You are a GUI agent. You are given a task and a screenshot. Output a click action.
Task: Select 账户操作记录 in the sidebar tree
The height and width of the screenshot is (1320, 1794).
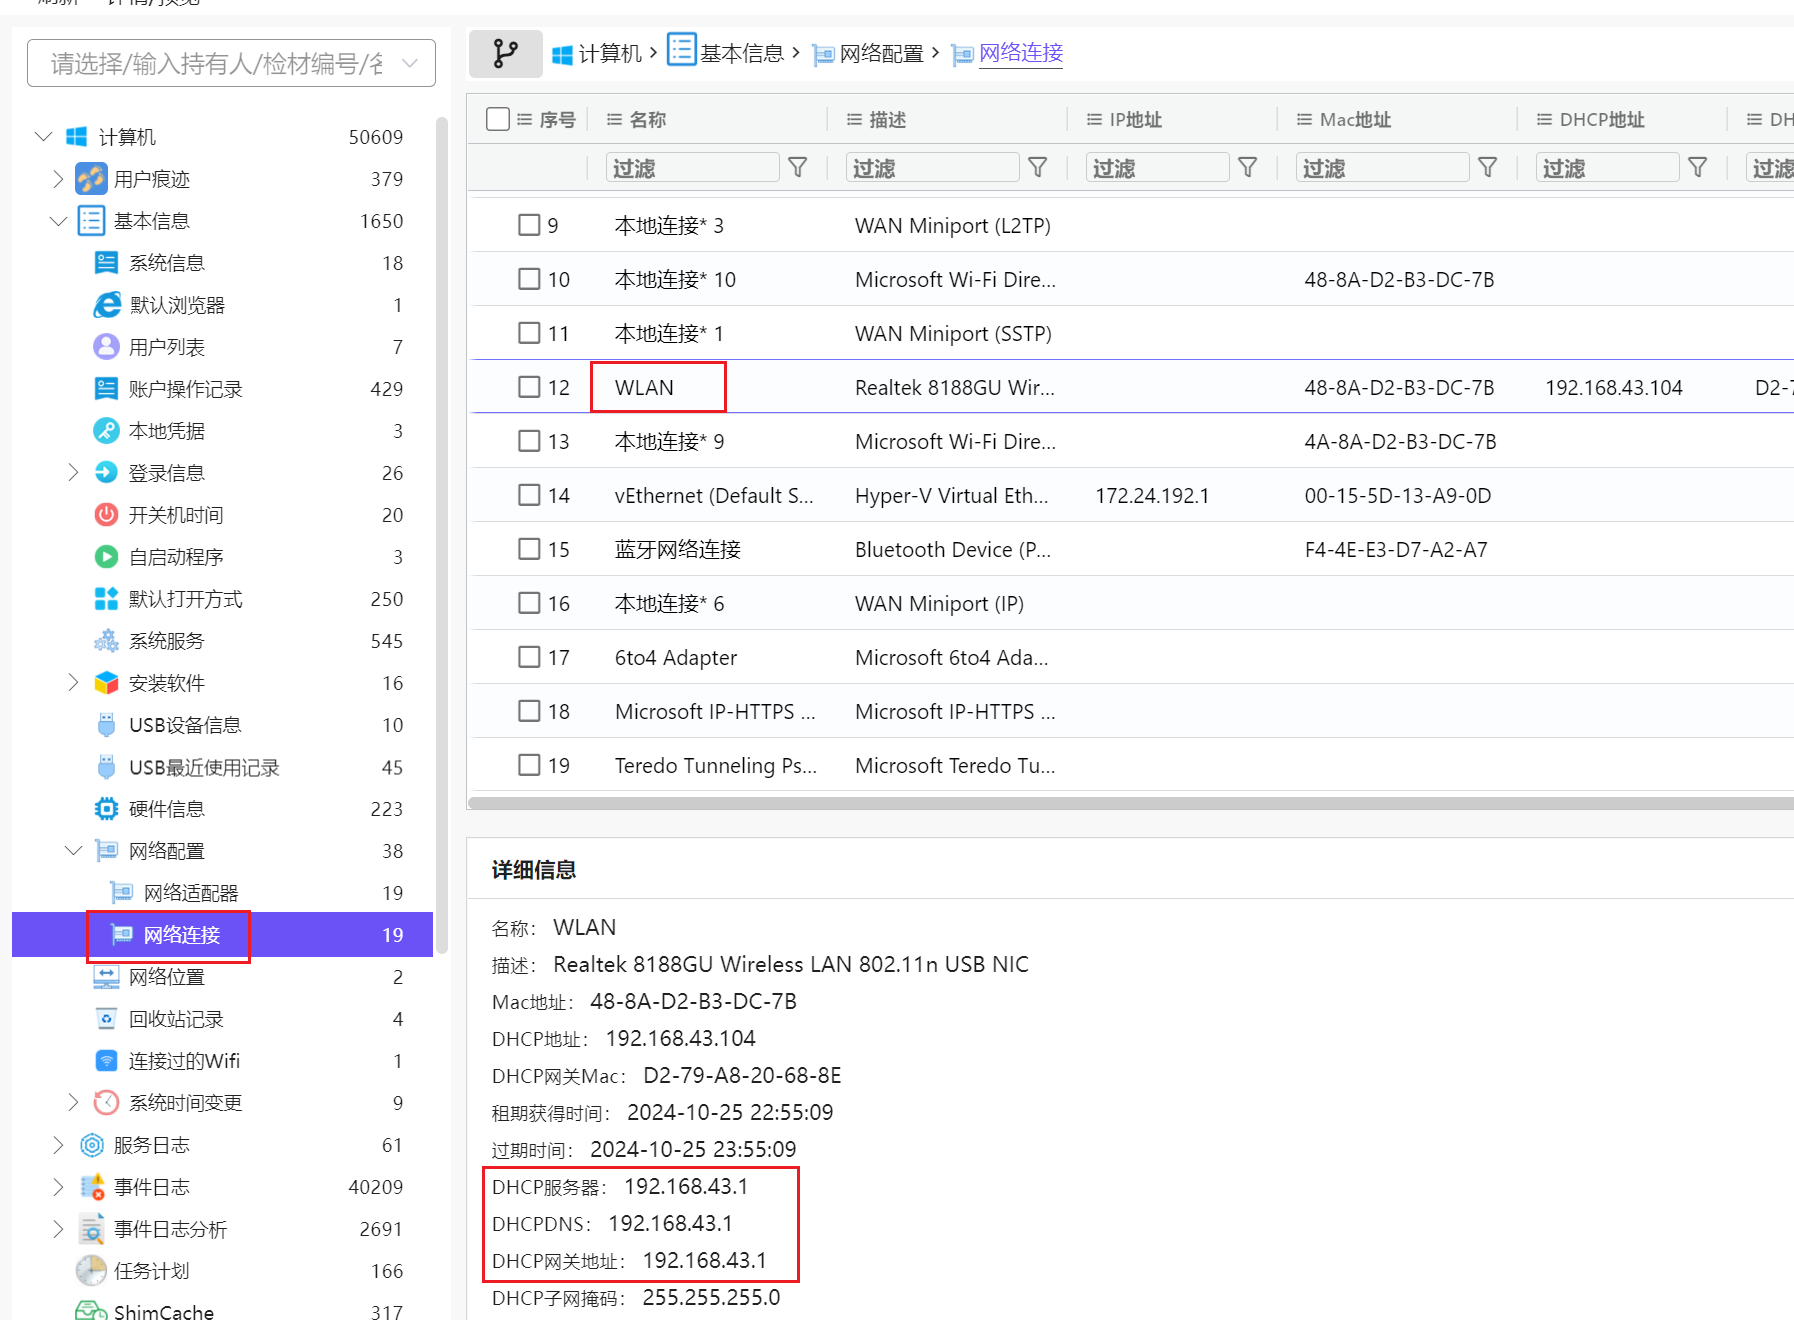point(185,389)
